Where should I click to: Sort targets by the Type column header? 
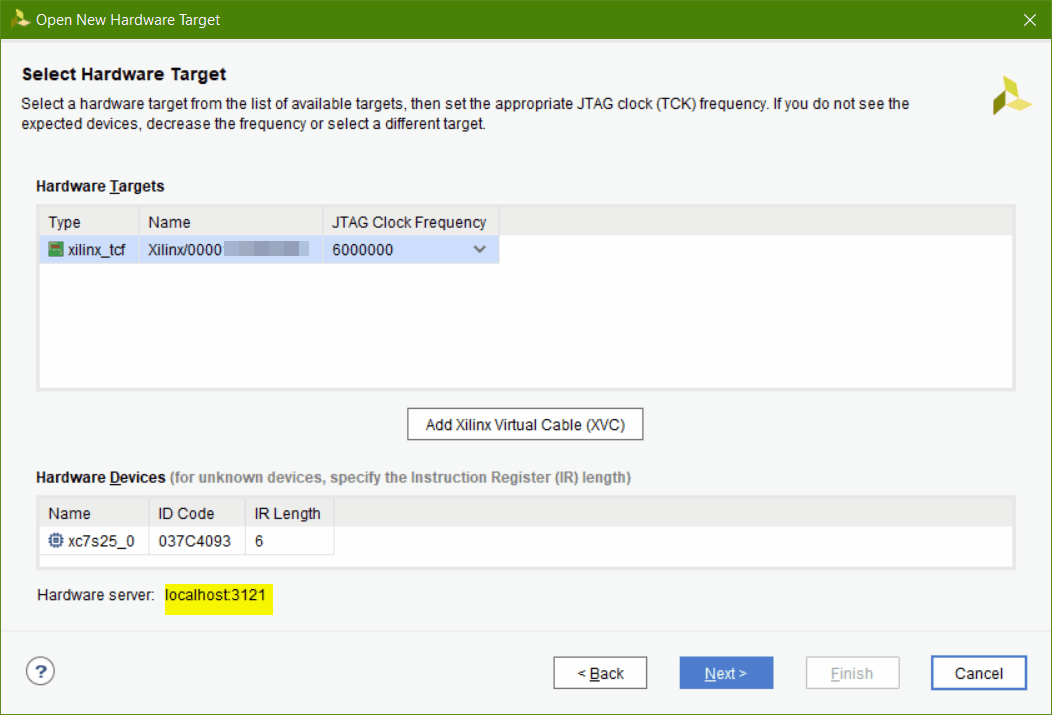coord(88,222)
